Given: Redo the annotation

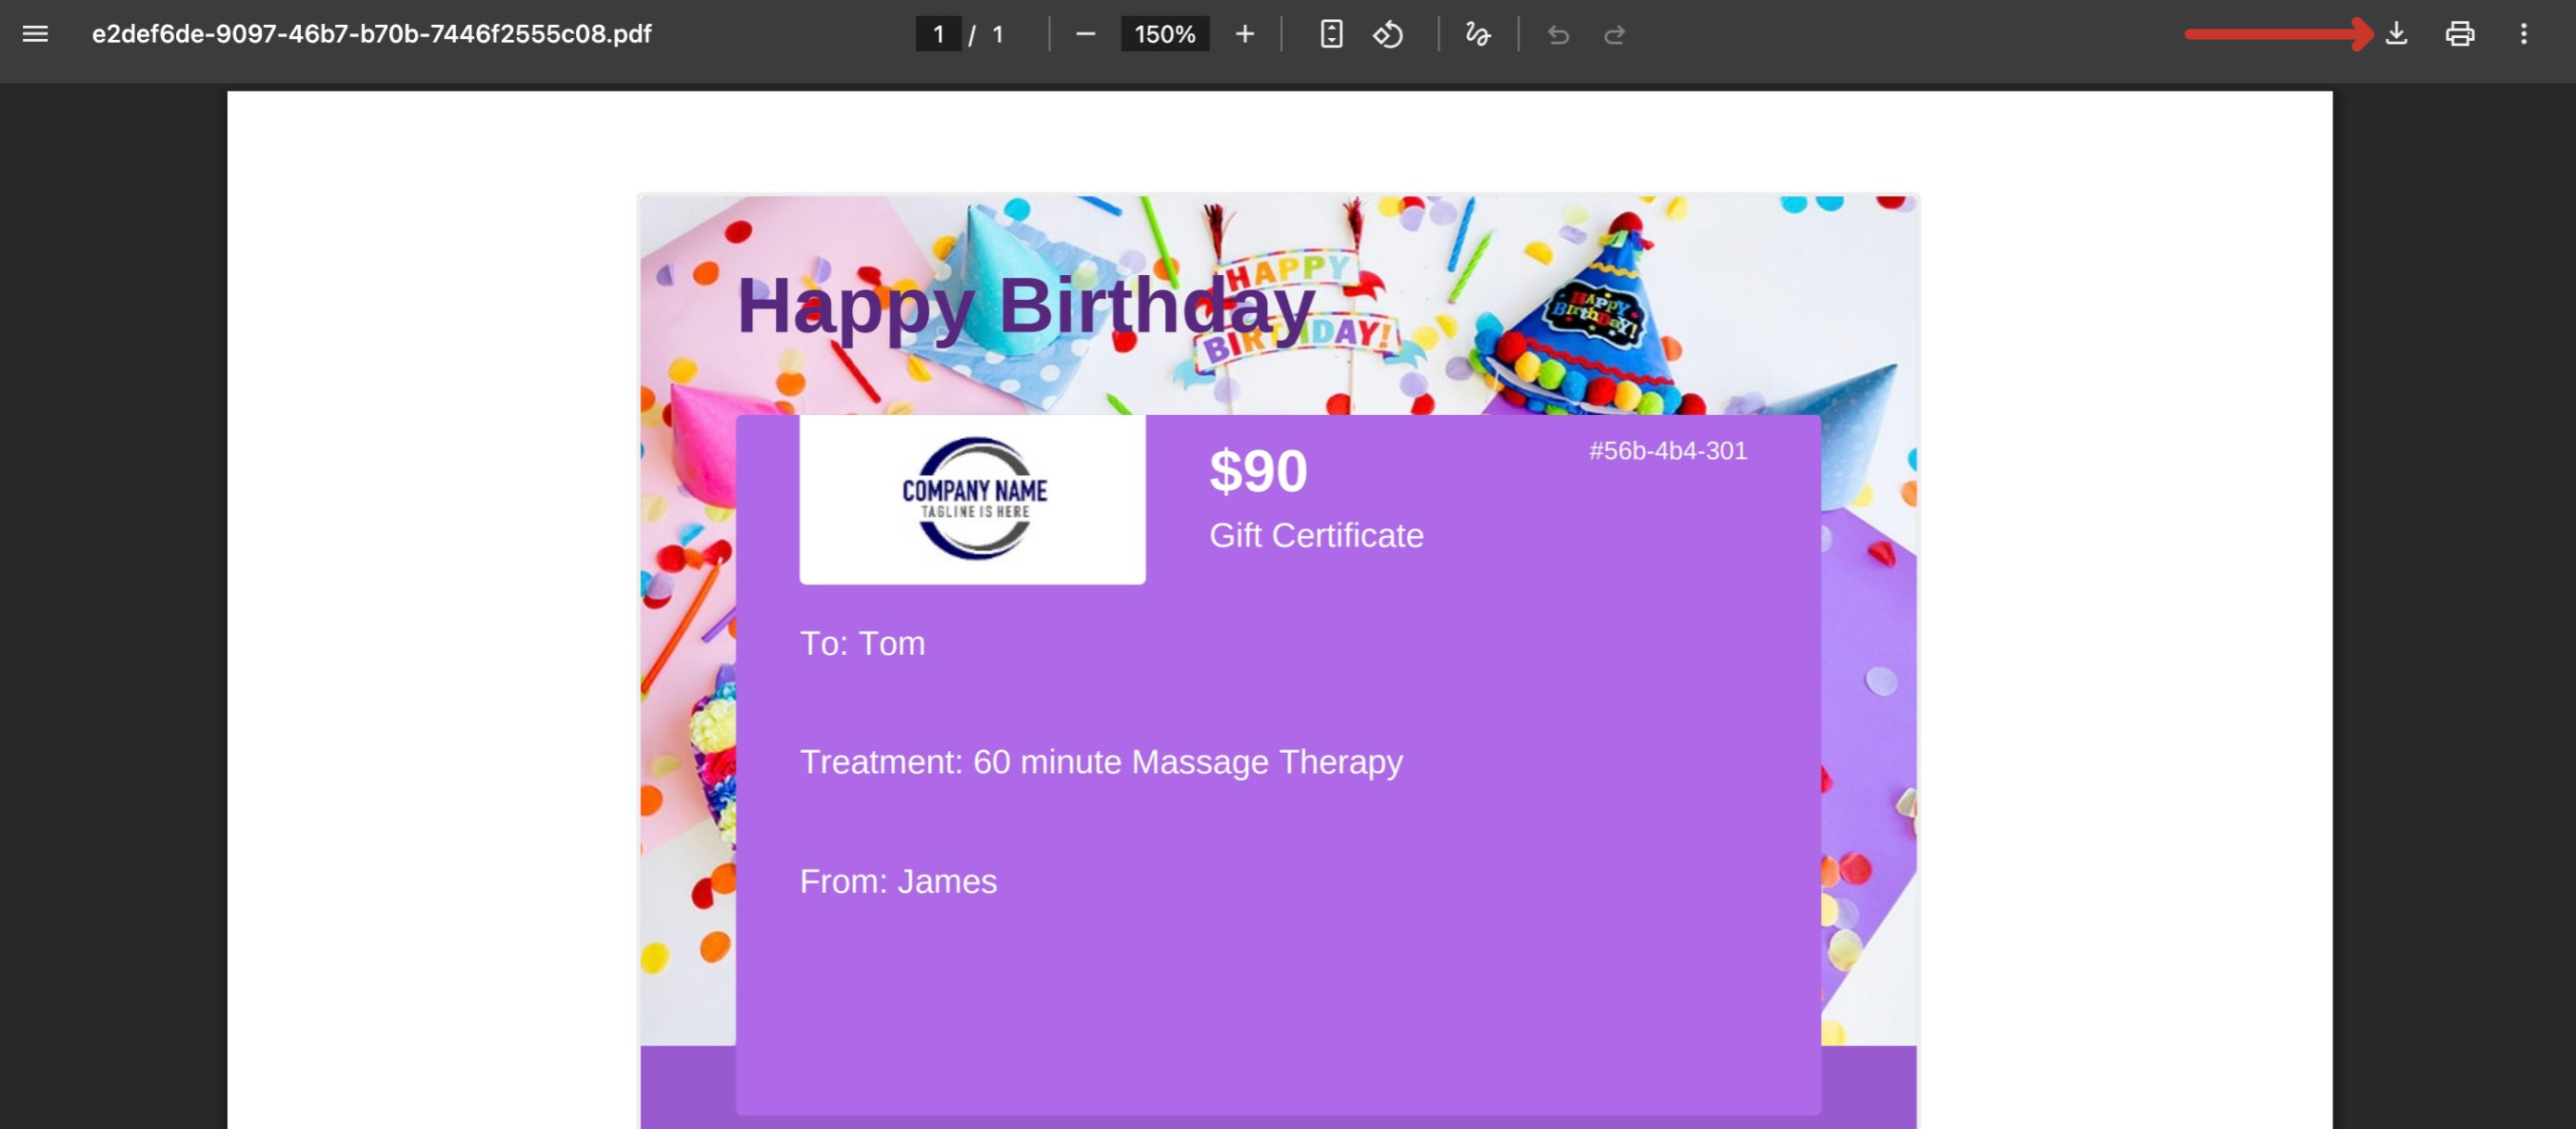Looking at the screenshot, I should pos(1614,34).
